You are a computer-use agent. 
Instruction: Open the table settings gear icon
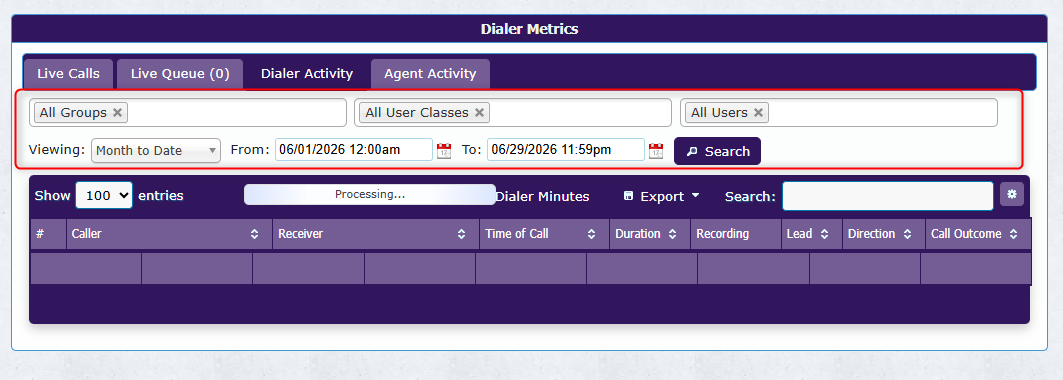pyautogui.click(x=1012, y=194)
